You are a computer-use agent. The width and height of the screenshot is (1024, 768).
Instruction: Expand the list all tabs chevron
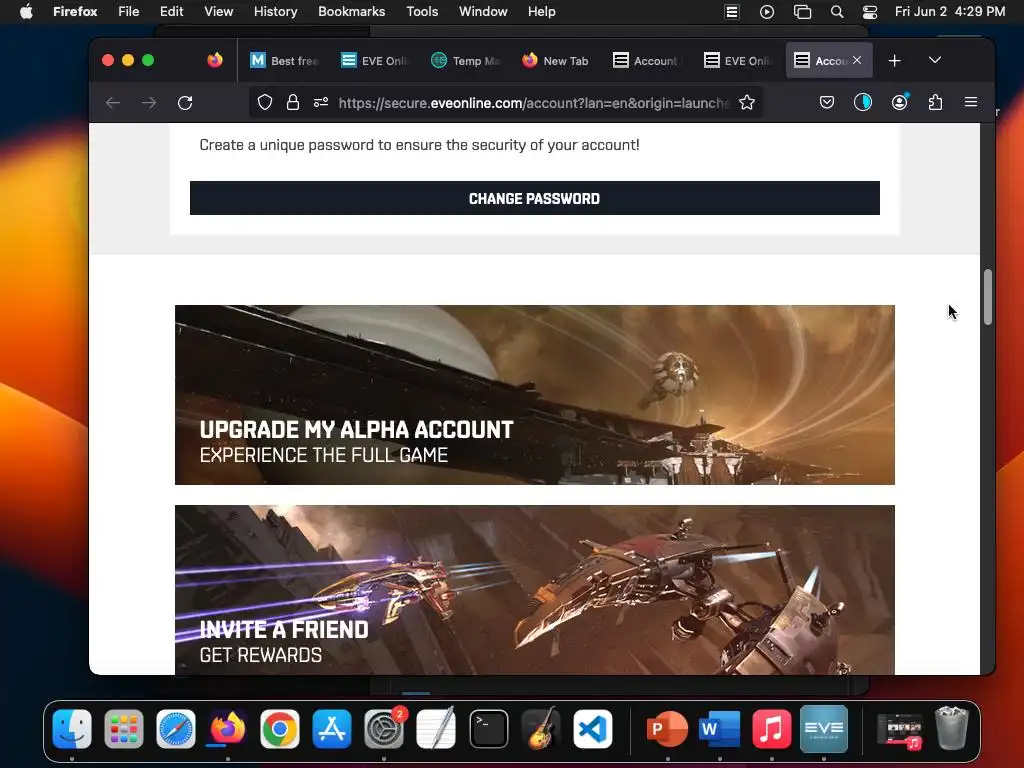[x=935, y=60]
